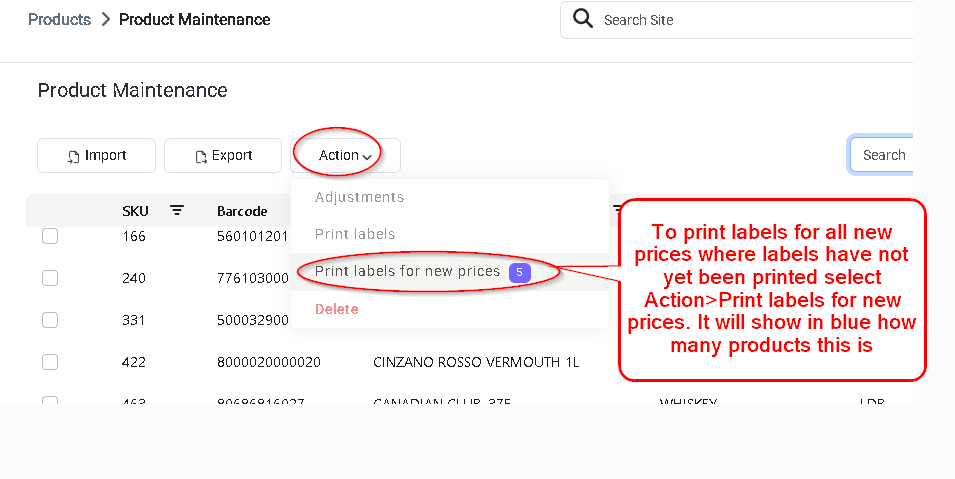The image size is (955, 479).
Task: Tick the checkbox for SKU 166
Action: tap(50, 236)
